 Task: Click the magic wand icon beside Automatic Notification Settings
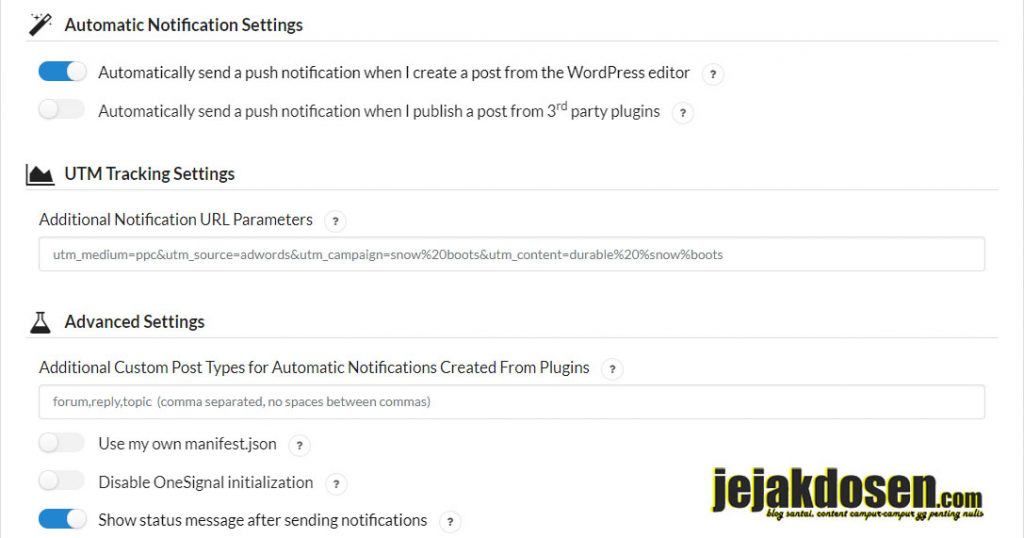[x=40, y=24]
